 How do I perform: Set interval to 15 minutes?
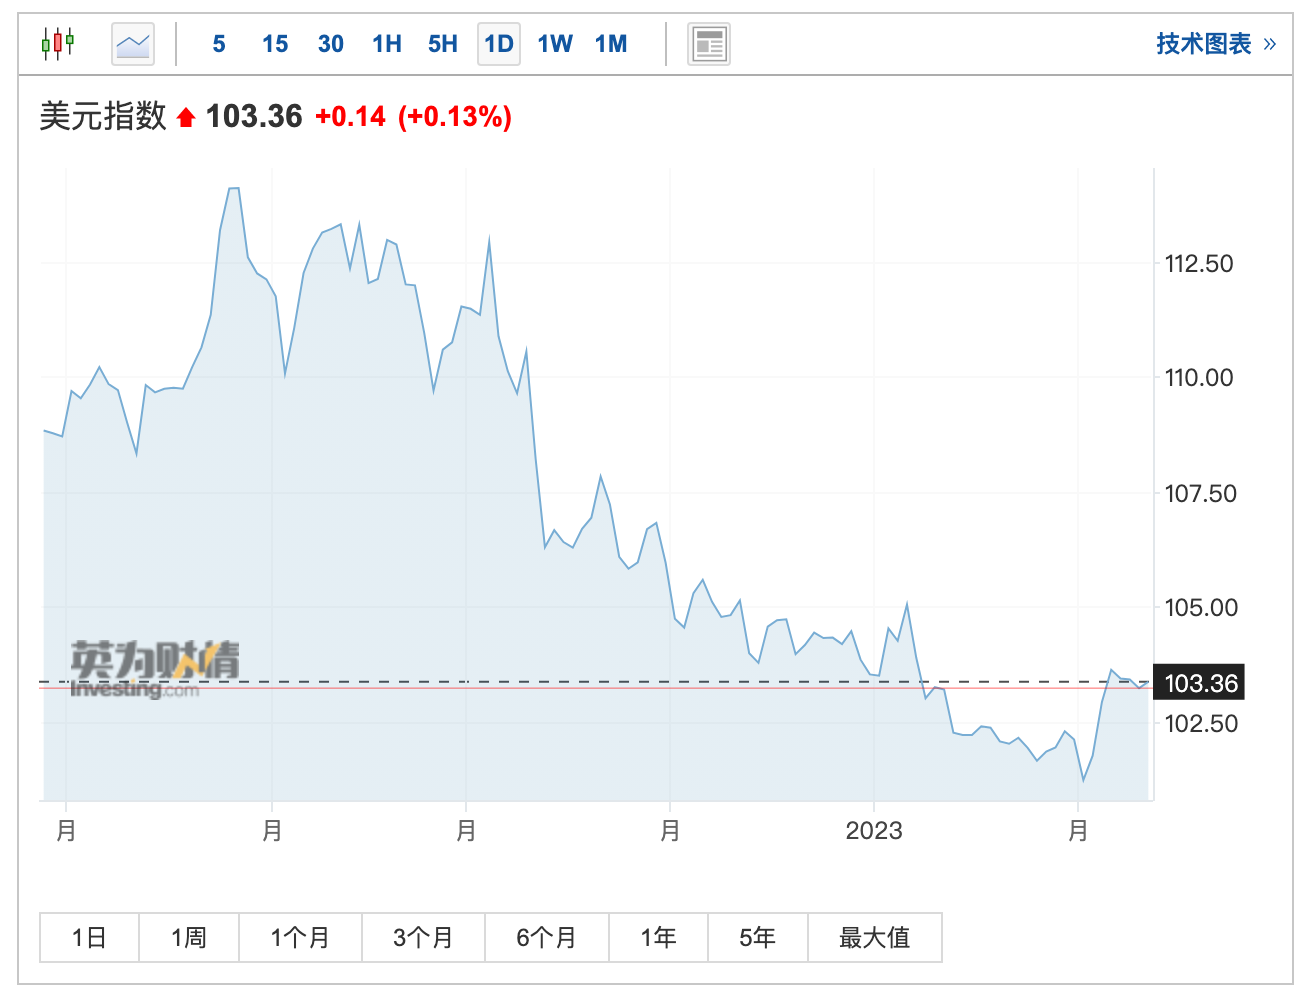[275, 44]
